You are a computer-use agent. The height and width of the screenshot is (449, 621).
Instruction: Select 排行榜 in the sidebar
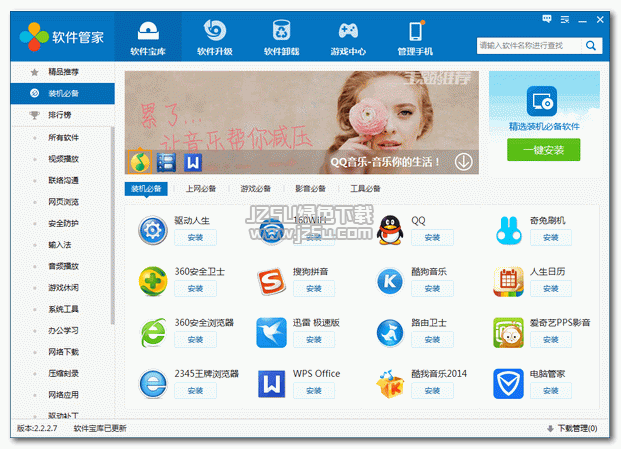(63, 115)
